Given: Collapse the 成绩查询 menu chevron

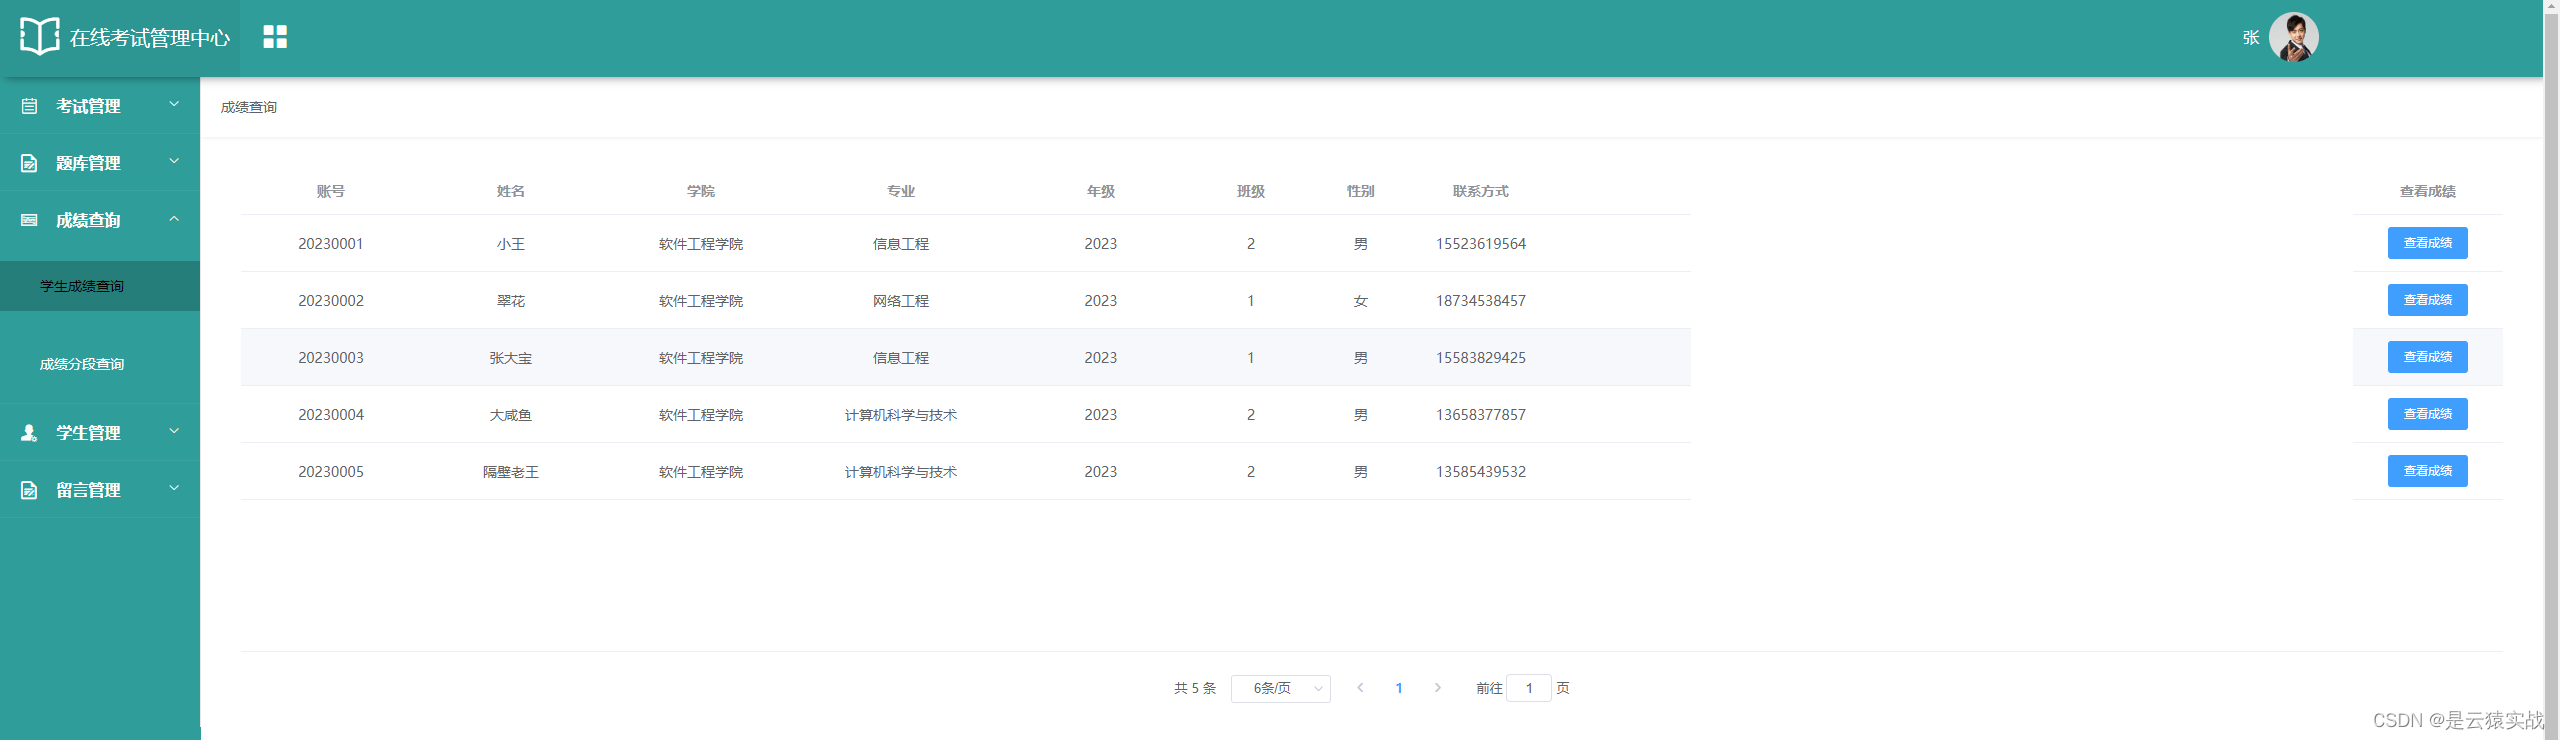Looking at the screenshot, I should click(x=174, y=218).
